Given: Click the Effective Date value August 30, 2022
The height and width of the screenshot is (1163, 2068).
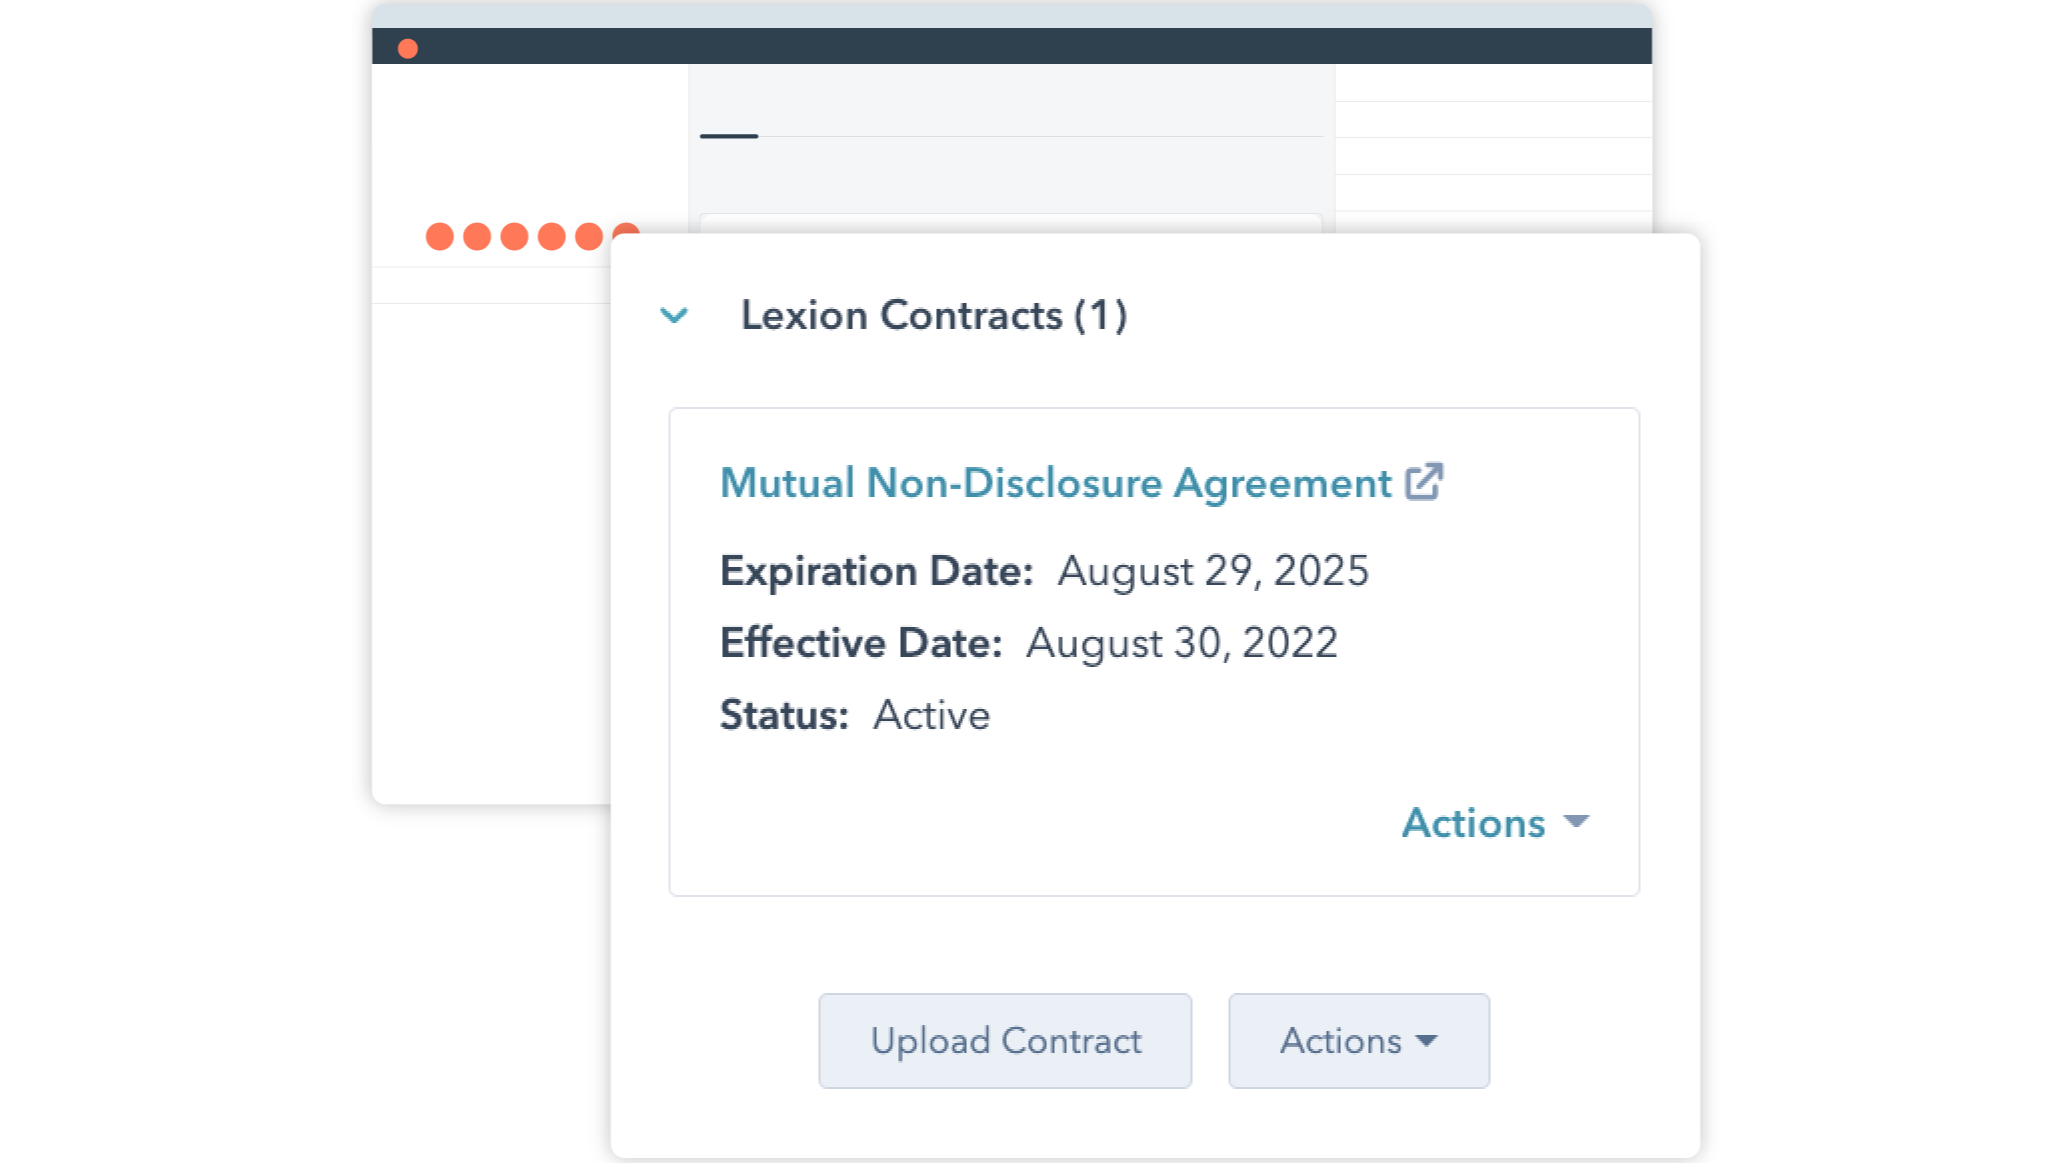Looking at the screenshot, I should (x=1182, y=642).
